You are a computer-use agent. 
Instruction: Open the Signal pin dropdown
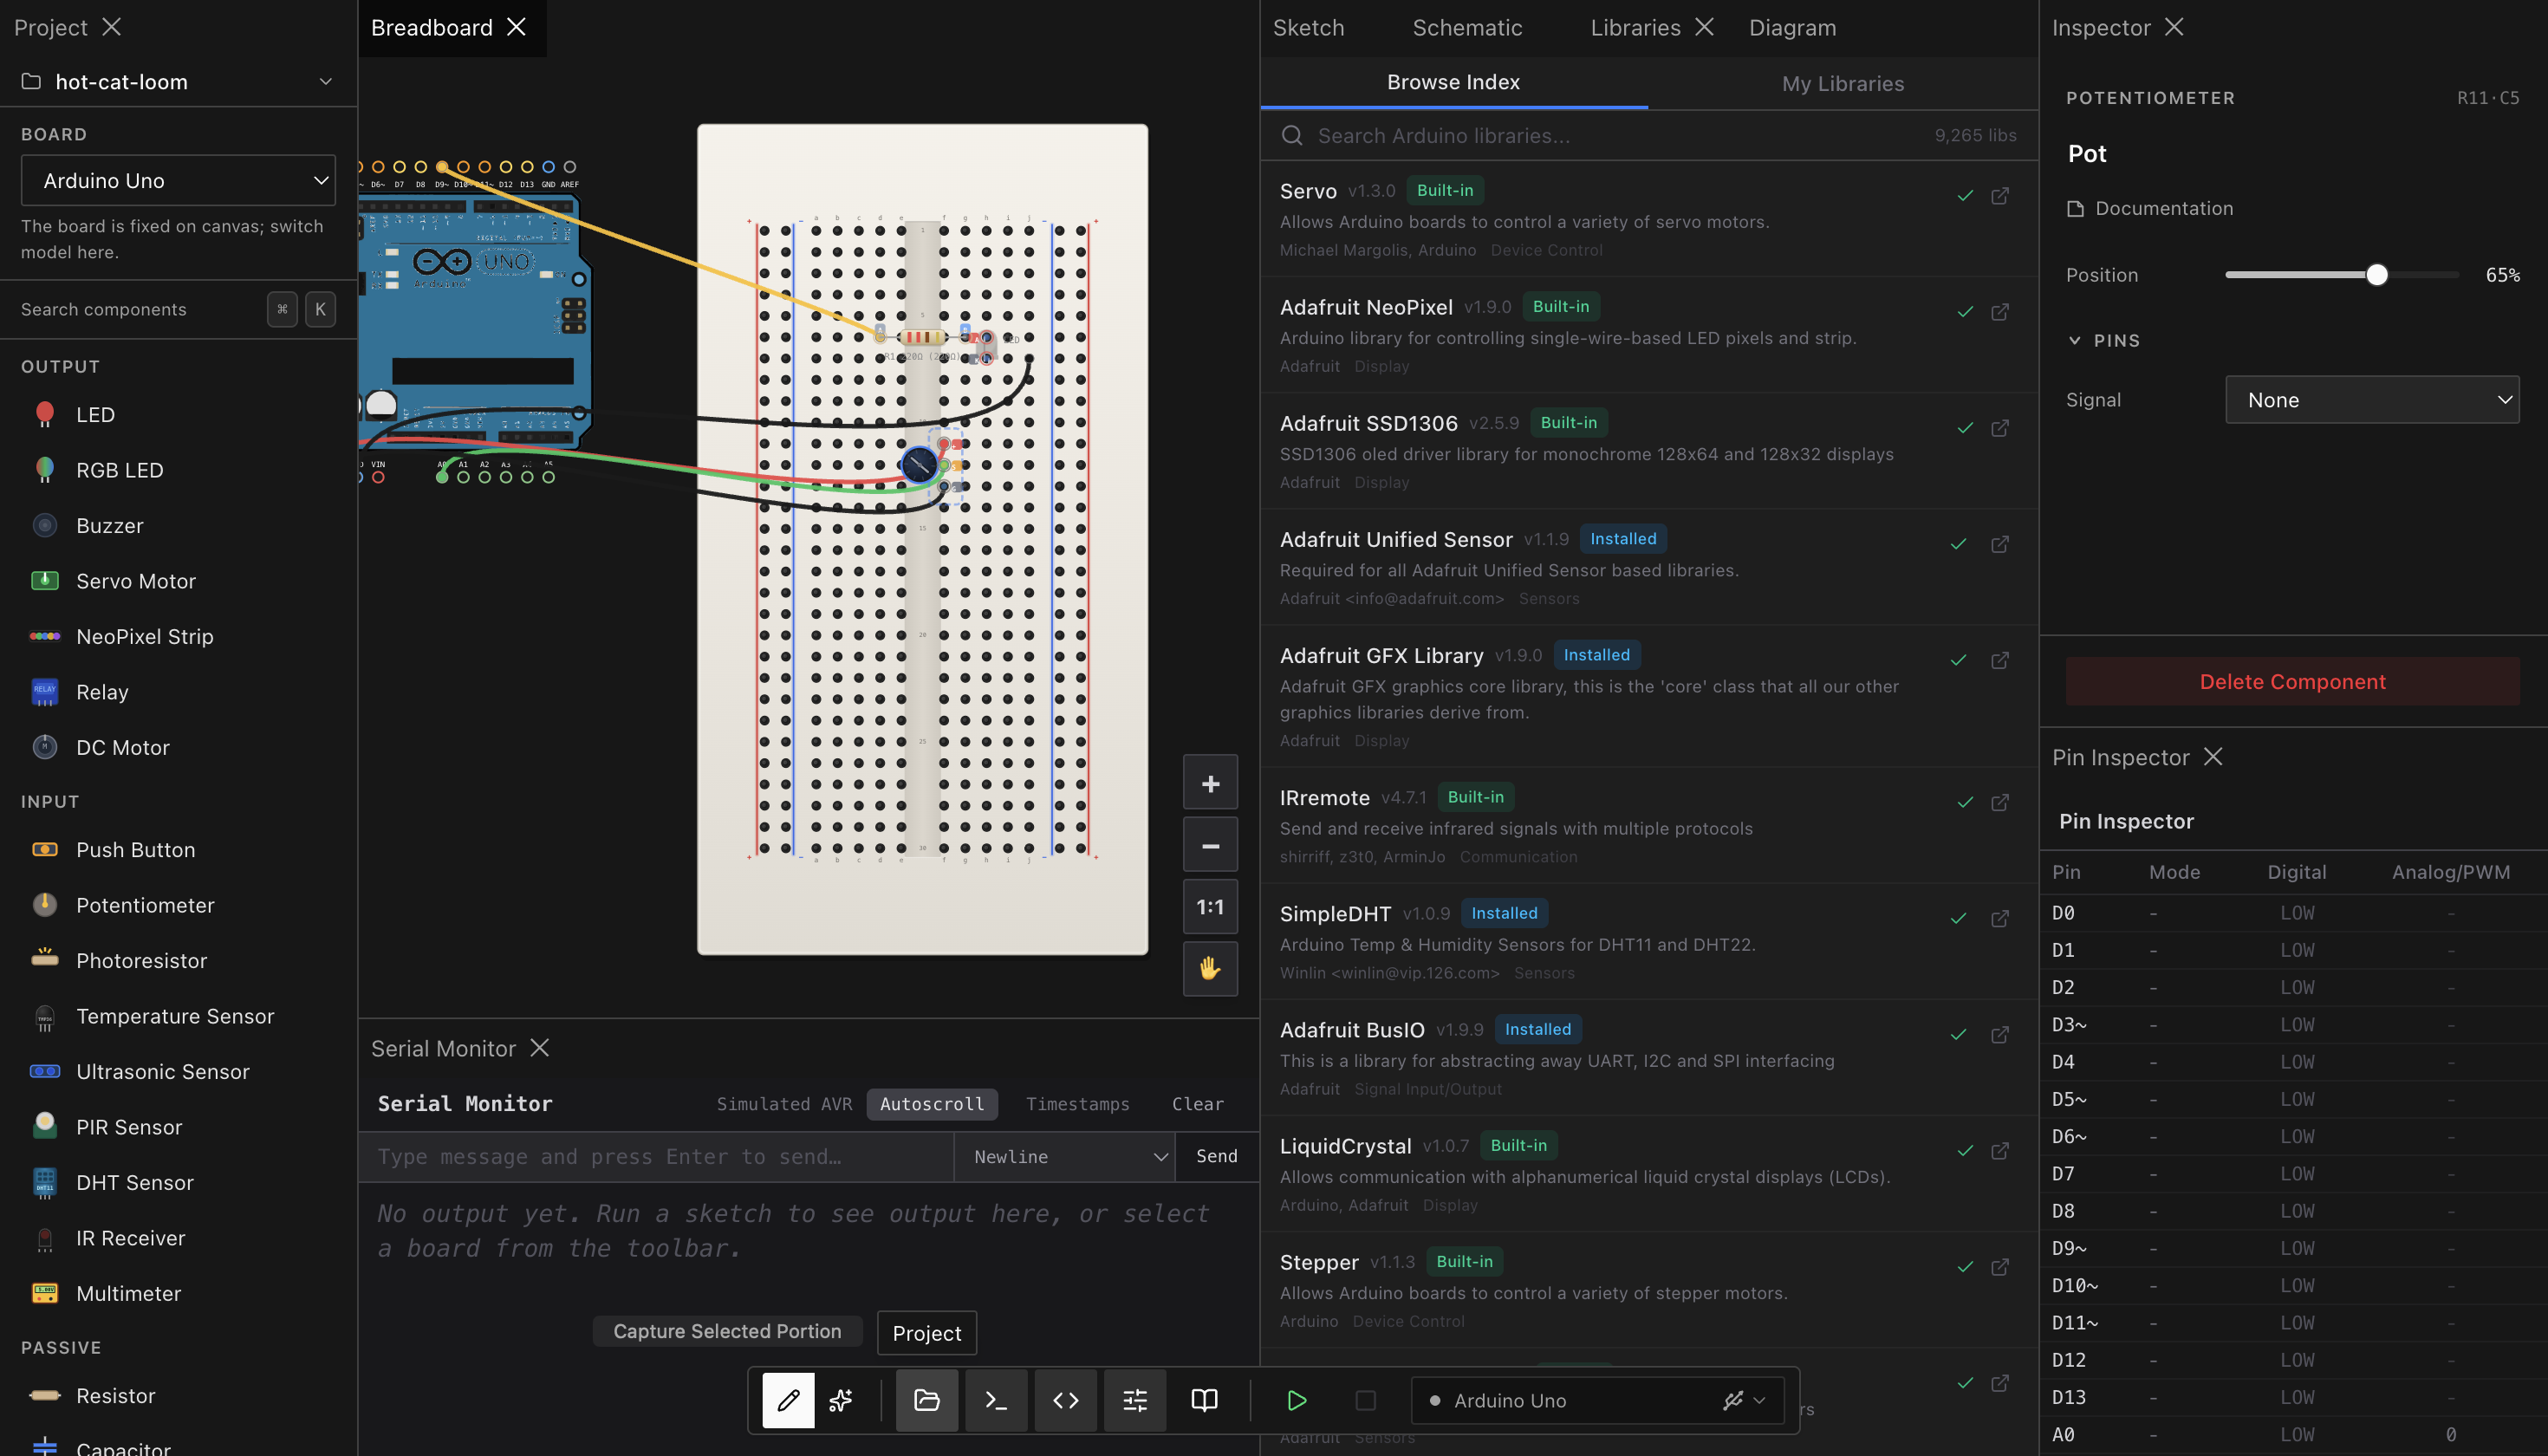click(x=2371, y=400)
